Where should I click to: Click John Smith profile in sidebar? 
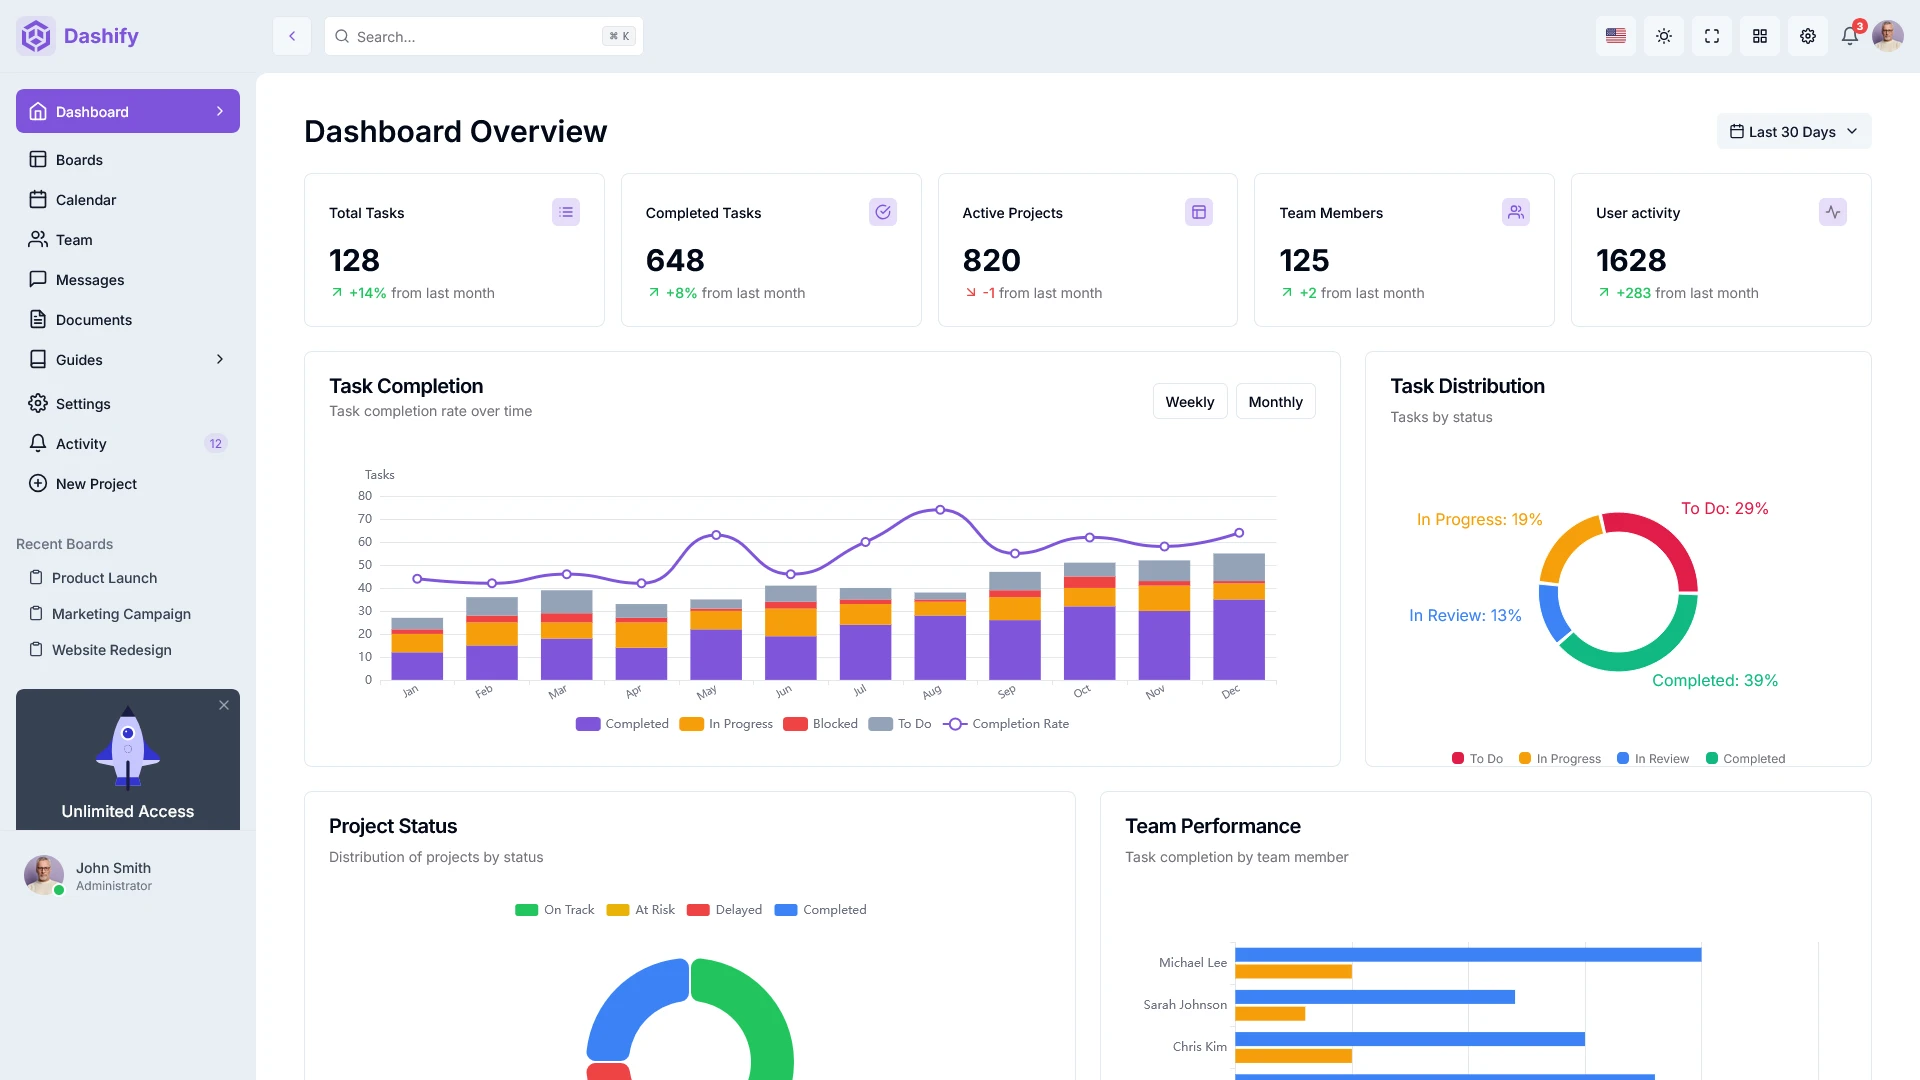pyautogui.click(x=128, y=875)
